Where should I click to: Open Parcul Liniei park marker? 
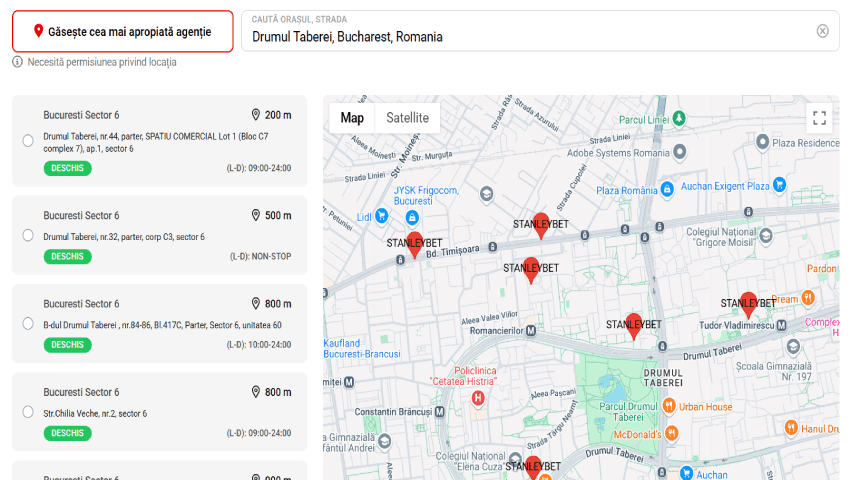(679, 118)
